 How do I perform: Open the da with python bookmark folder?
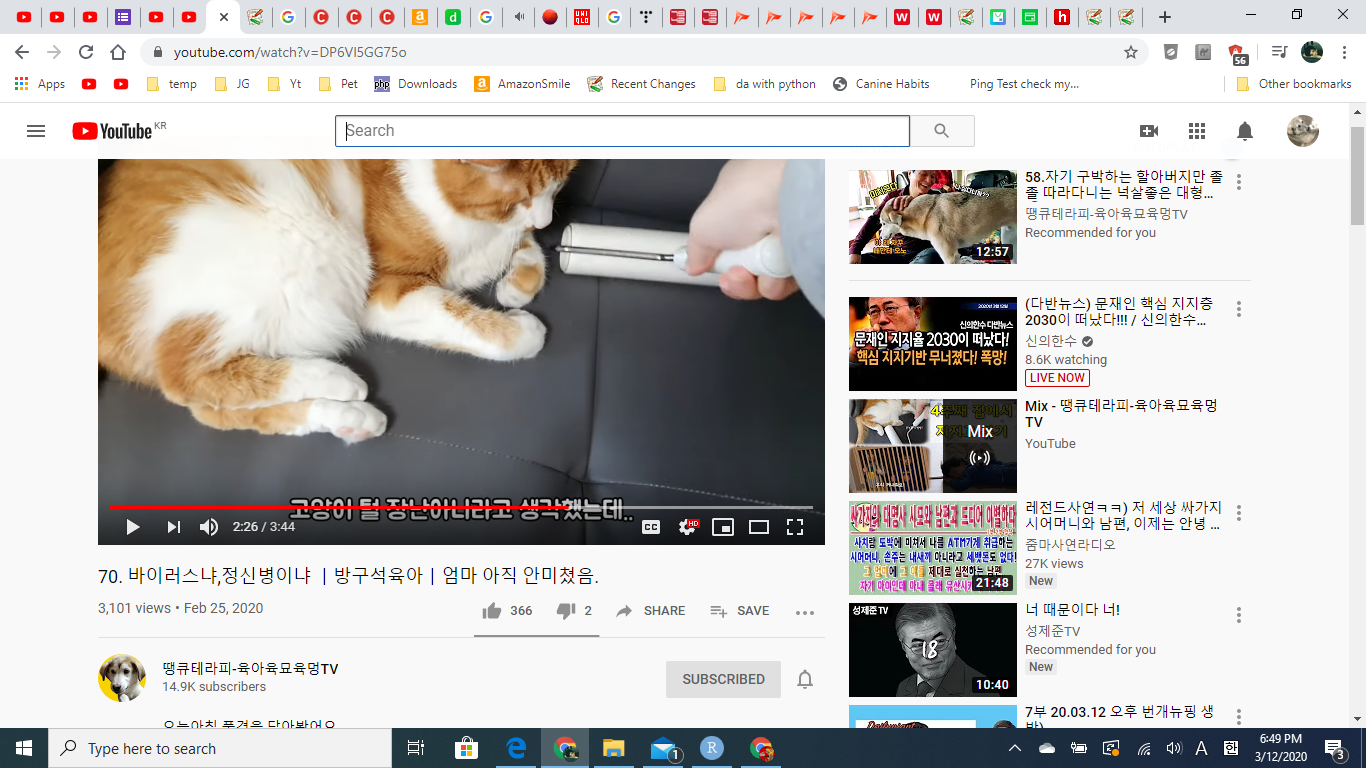pos(765,84)
